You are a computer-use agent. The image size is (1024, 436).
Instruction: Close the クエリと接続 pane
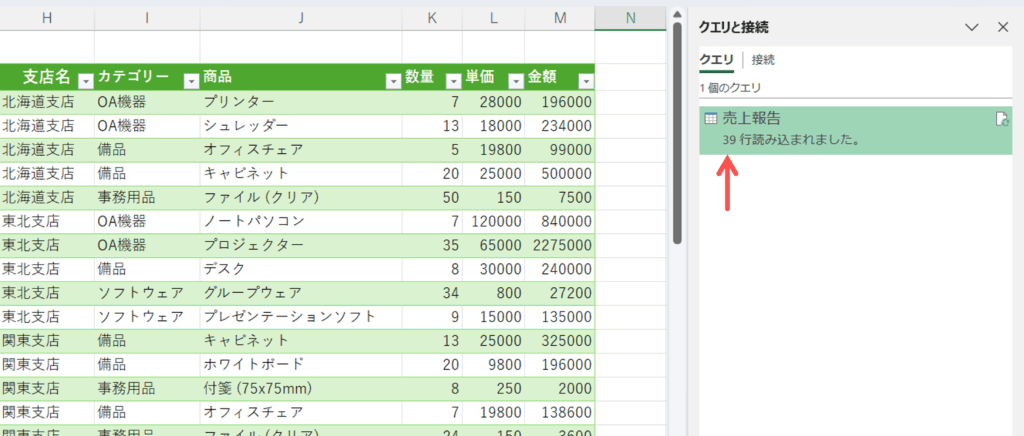[x=1003, y=27]
